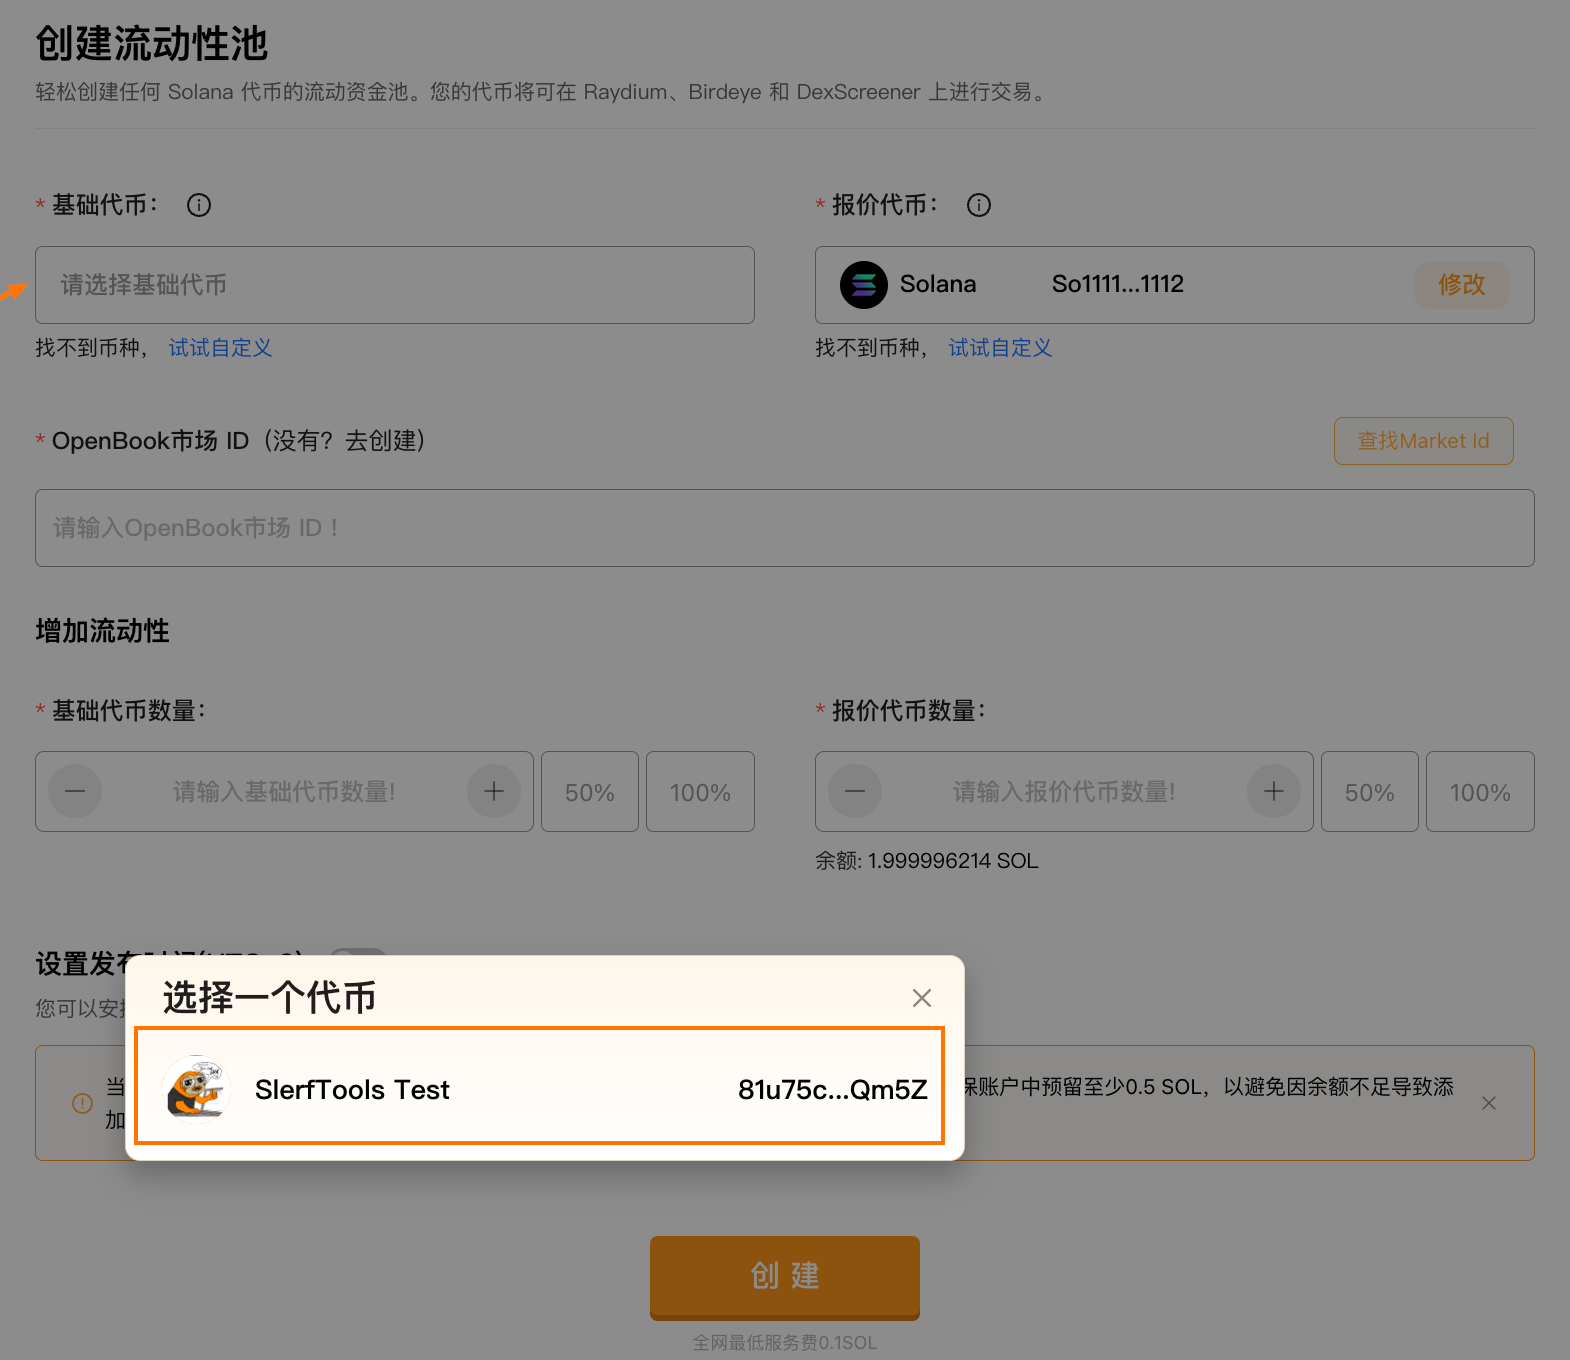The width and height of the screenshot is (1570, 1360).
Task: Click the Solana token name text
Action: 938,284
